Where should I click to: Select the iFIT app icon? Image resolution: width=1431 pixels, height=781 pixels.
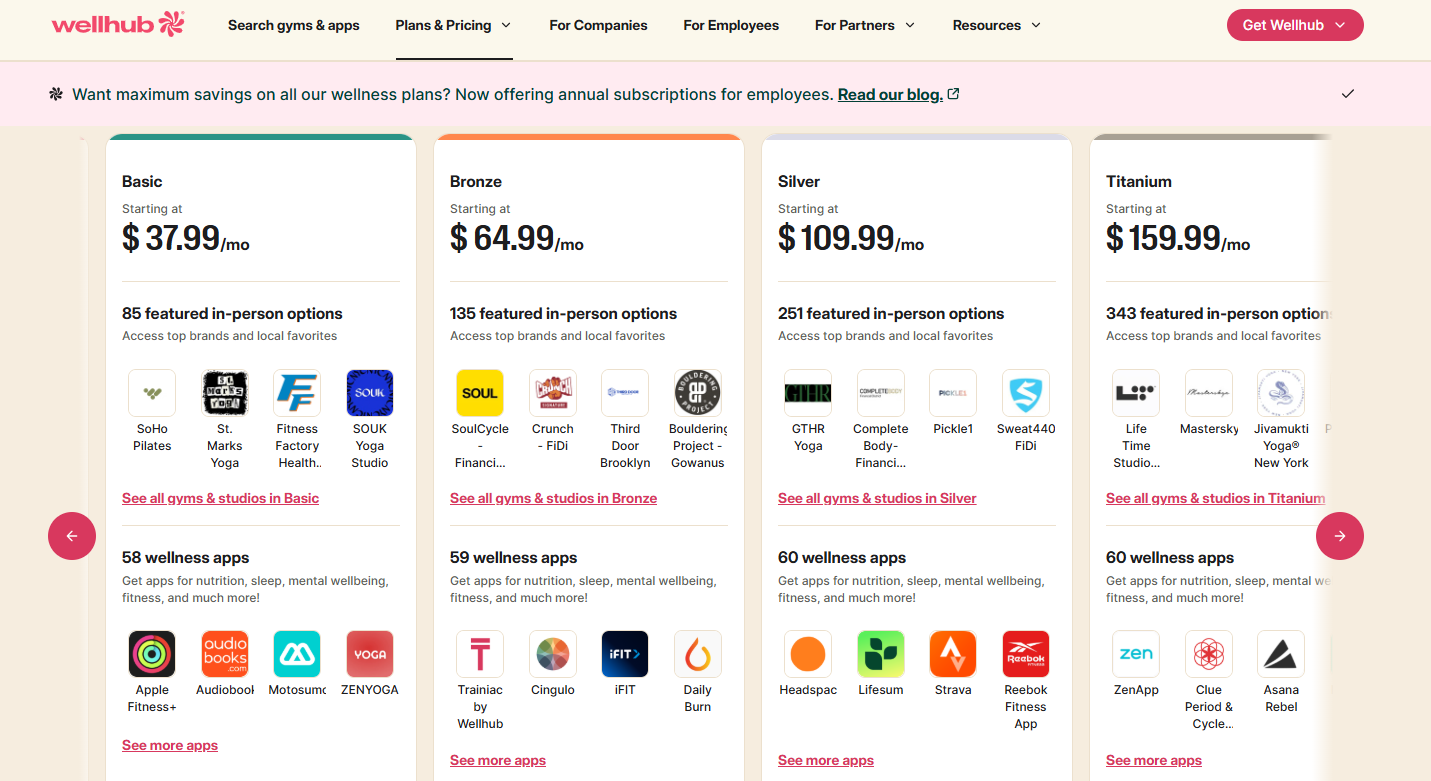click(625, 654)
